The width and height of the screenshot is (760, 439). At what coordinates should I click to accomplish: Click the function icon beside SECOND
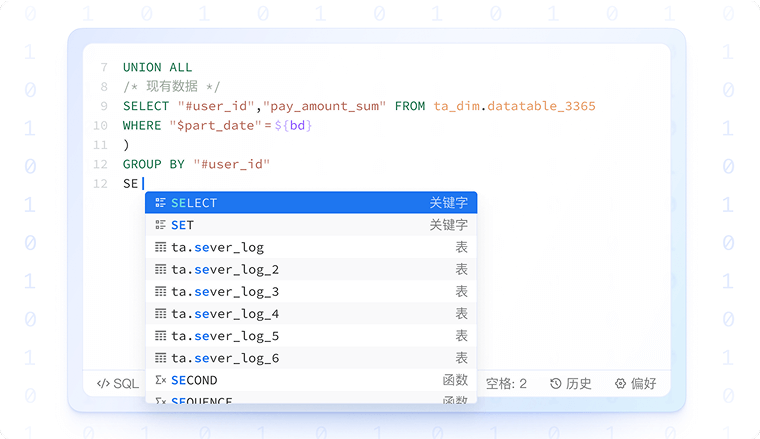point(160,380)
